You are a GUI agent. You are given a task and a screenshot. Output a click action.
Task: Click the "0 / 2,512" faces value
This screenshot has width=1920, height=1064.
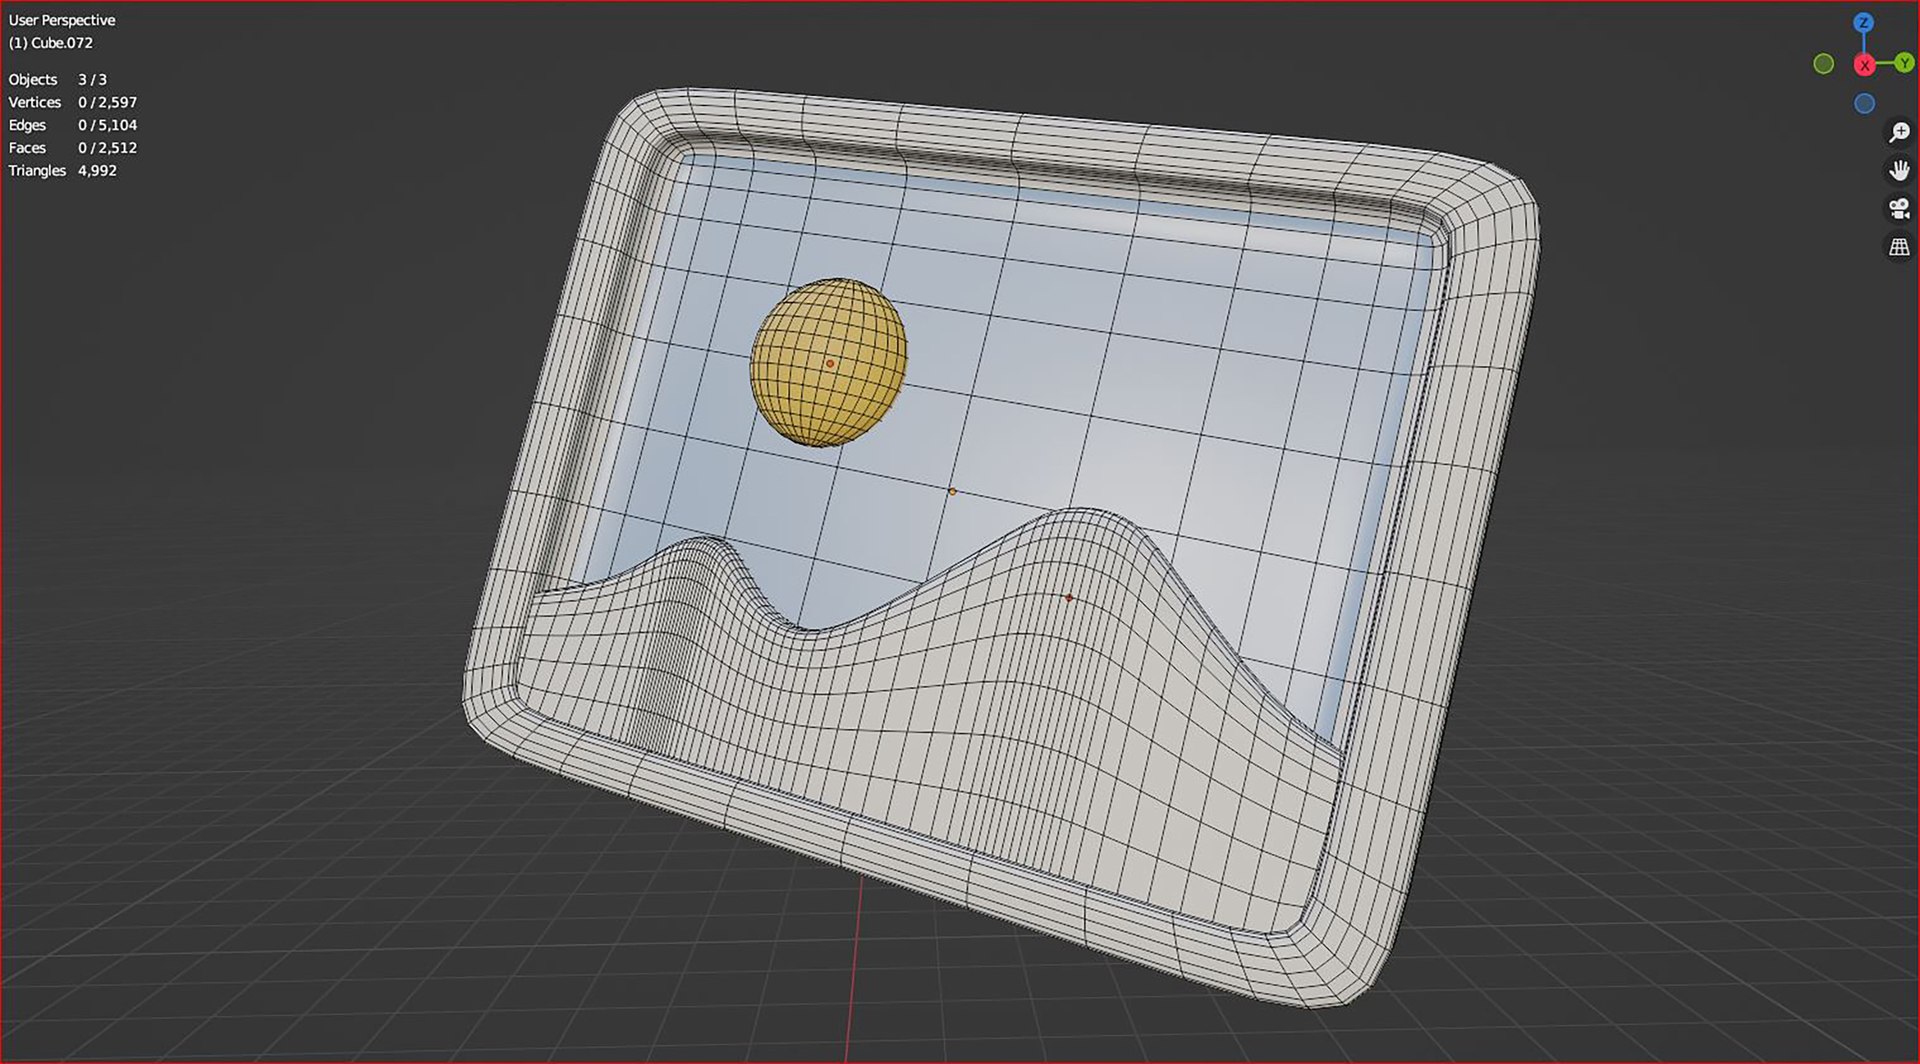pyautogui.click(x=108, y=148)
